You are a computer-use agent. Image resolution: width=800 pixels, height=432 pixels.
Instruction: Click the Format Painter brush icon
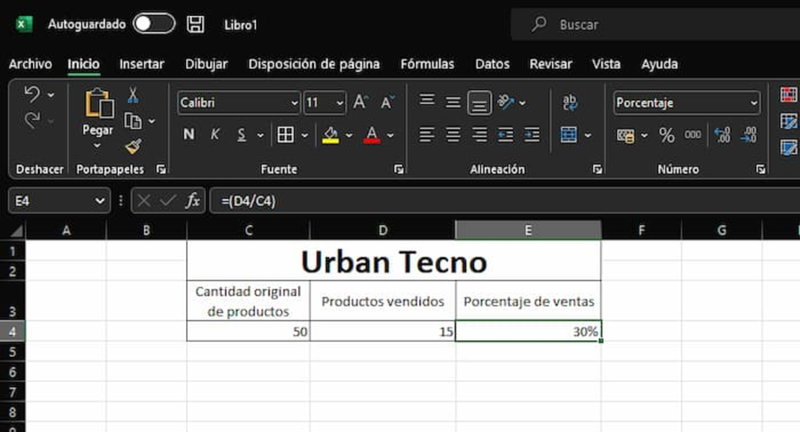click(133, 147)
